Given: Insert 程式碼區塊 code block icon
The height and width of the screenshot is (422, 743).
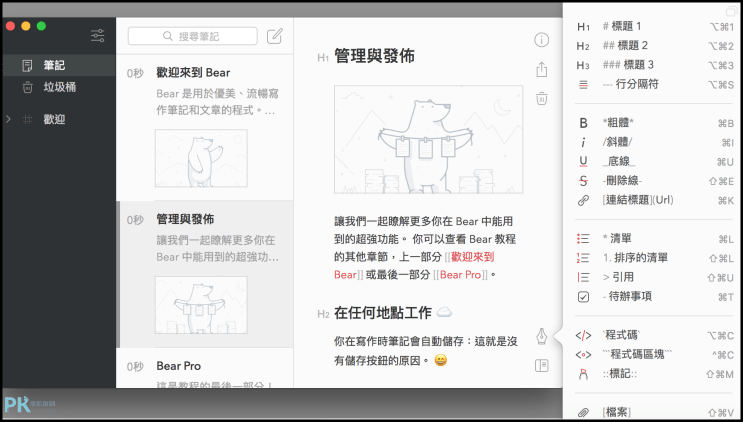Looking at the screenshot, I should coord(583,355).
